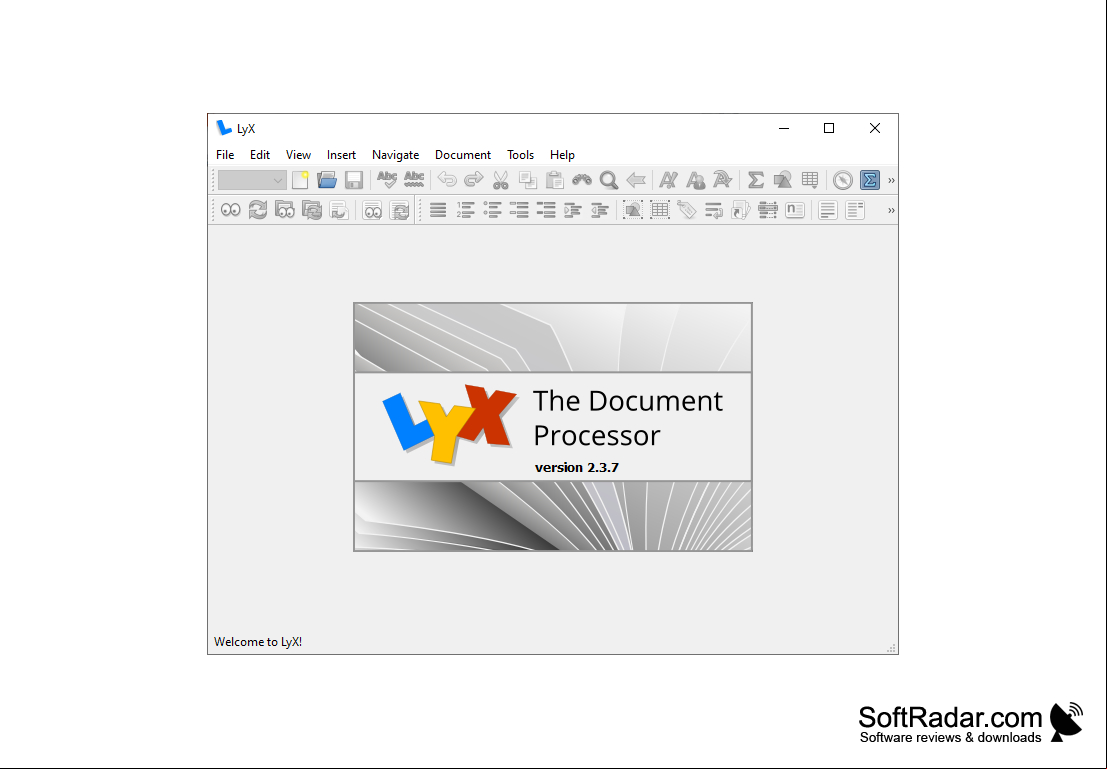Image resolution: width=1107 pixels, height=769 pixels.
Task: Toggle the math toolbar (blue Sigma button)
Action: click(x=870, y=180)
